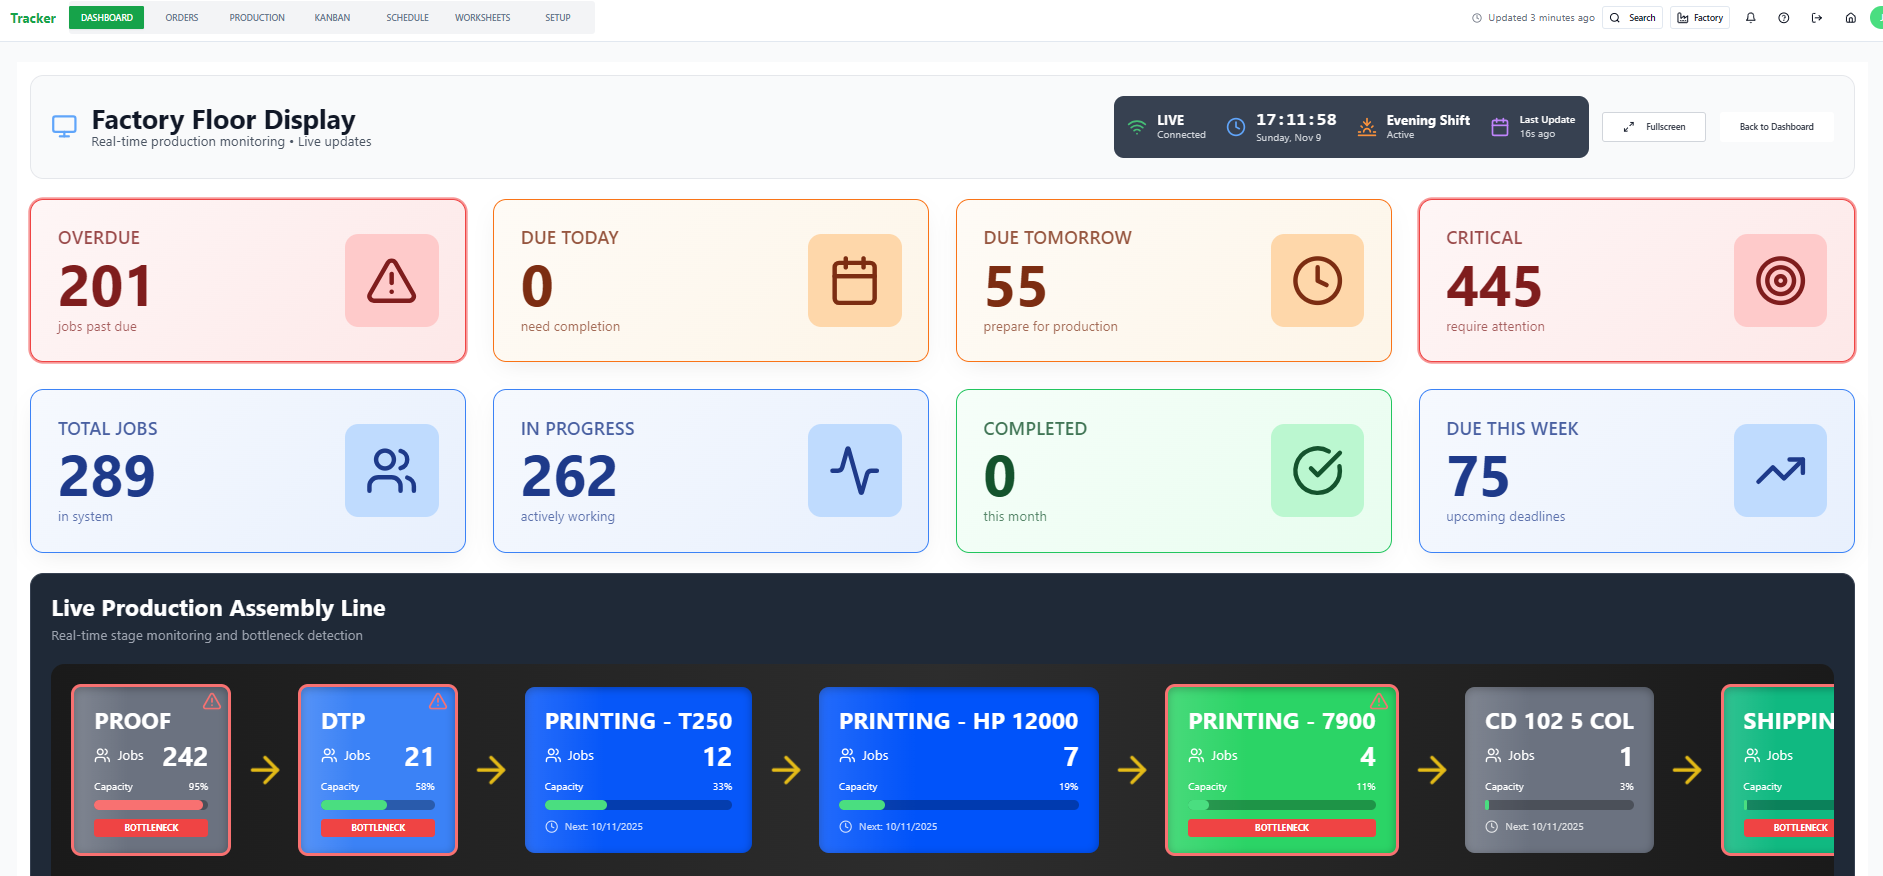
Task: Click the Last Update calendar icon
Action: [1500, 127]
